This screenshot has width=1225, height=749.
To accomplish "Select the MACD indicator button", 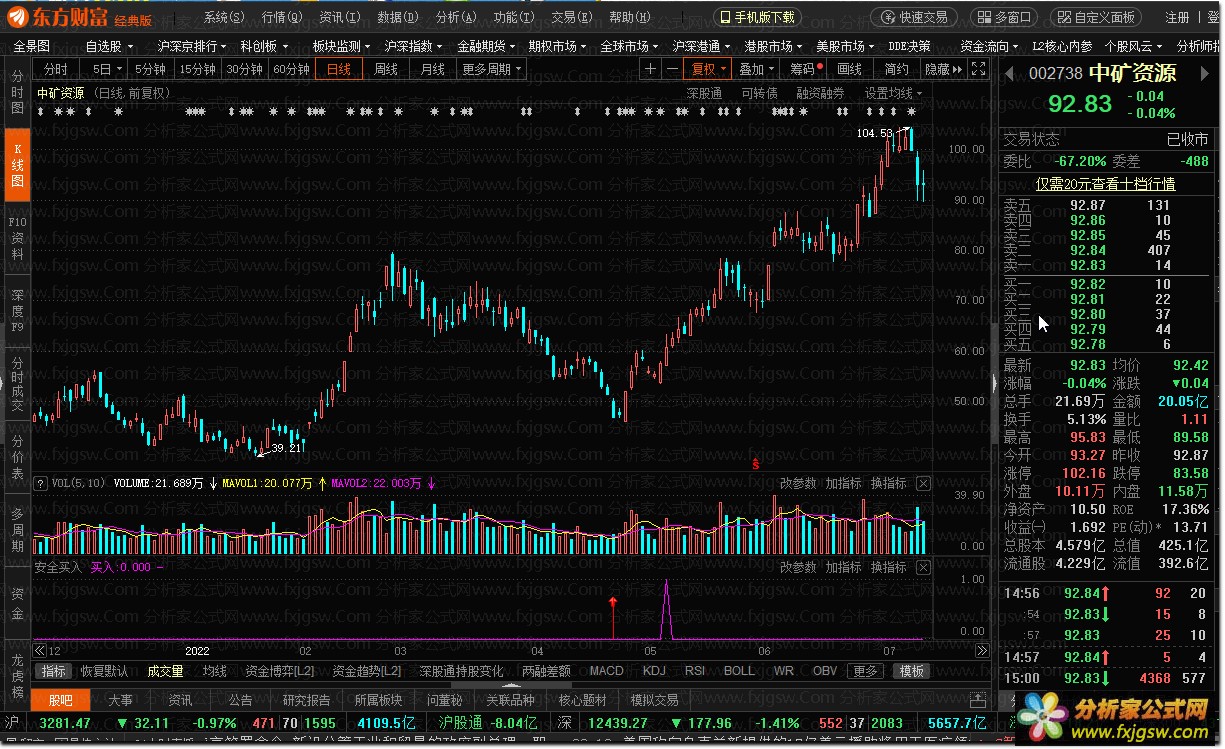I will coord(606,671).
